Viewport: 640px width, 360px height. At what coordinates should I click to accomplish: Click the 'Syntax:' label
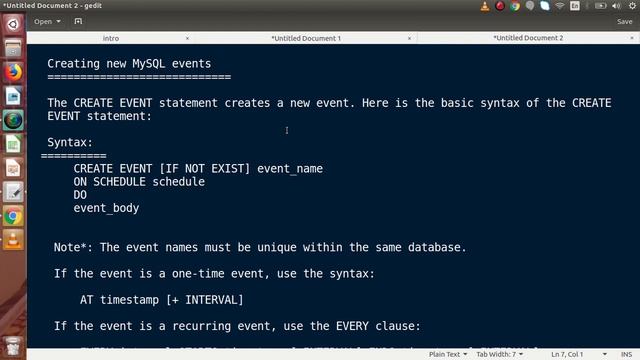coord(70,142)
